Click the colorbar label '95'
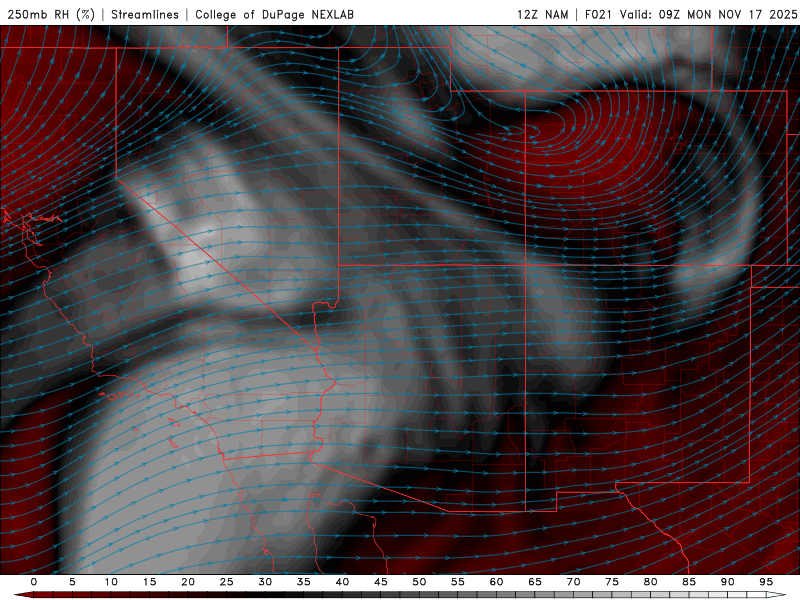800x600 pixels. (766, 582)
